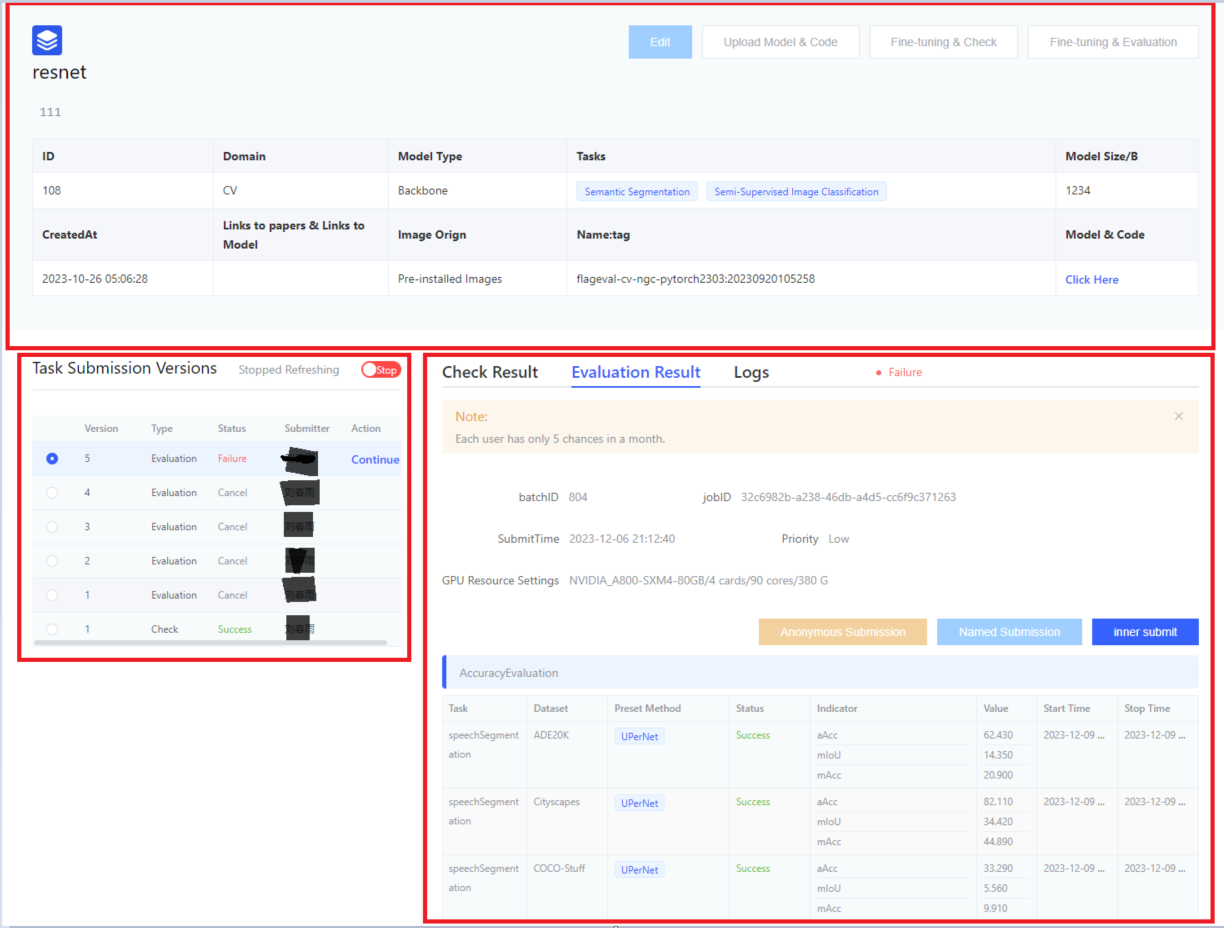Select the Check version radio button
The height and width of the screenshot is (928, 1224).
52,629
